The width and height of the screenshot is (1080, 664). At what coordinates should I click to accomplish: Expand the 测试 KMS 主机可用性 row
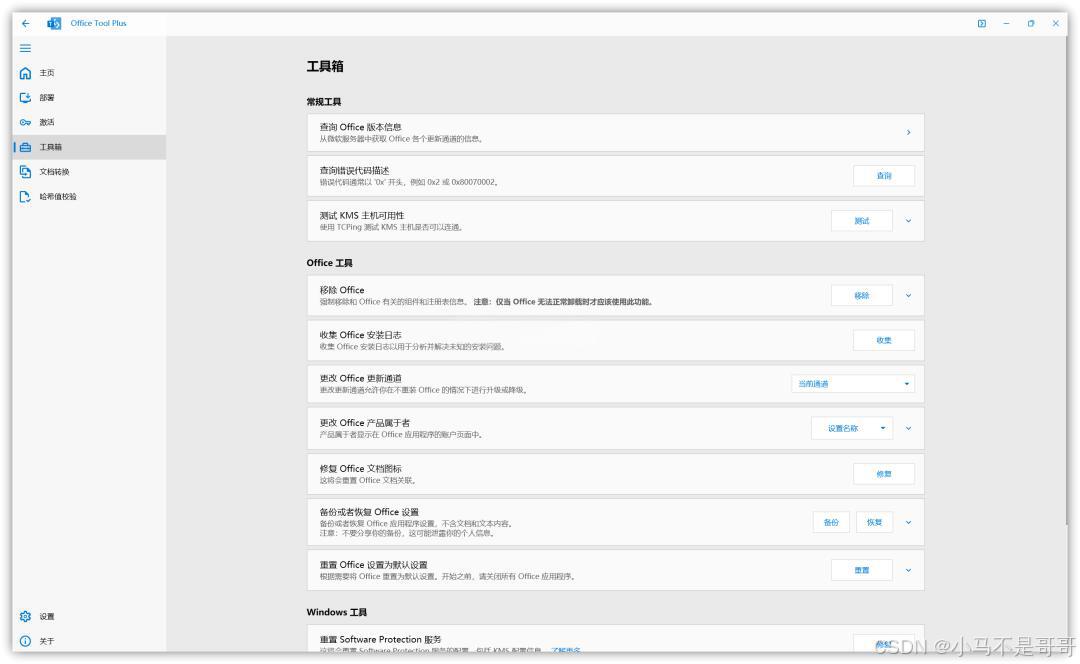[908, 221]
